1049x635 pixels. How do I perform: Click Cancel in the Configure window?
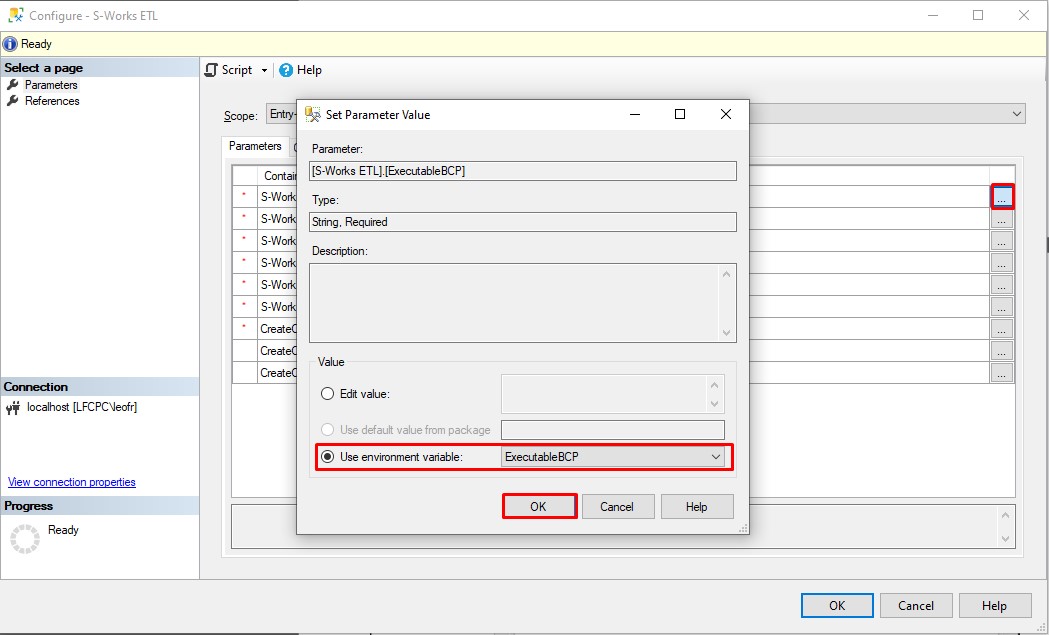(x=916, y=606)
